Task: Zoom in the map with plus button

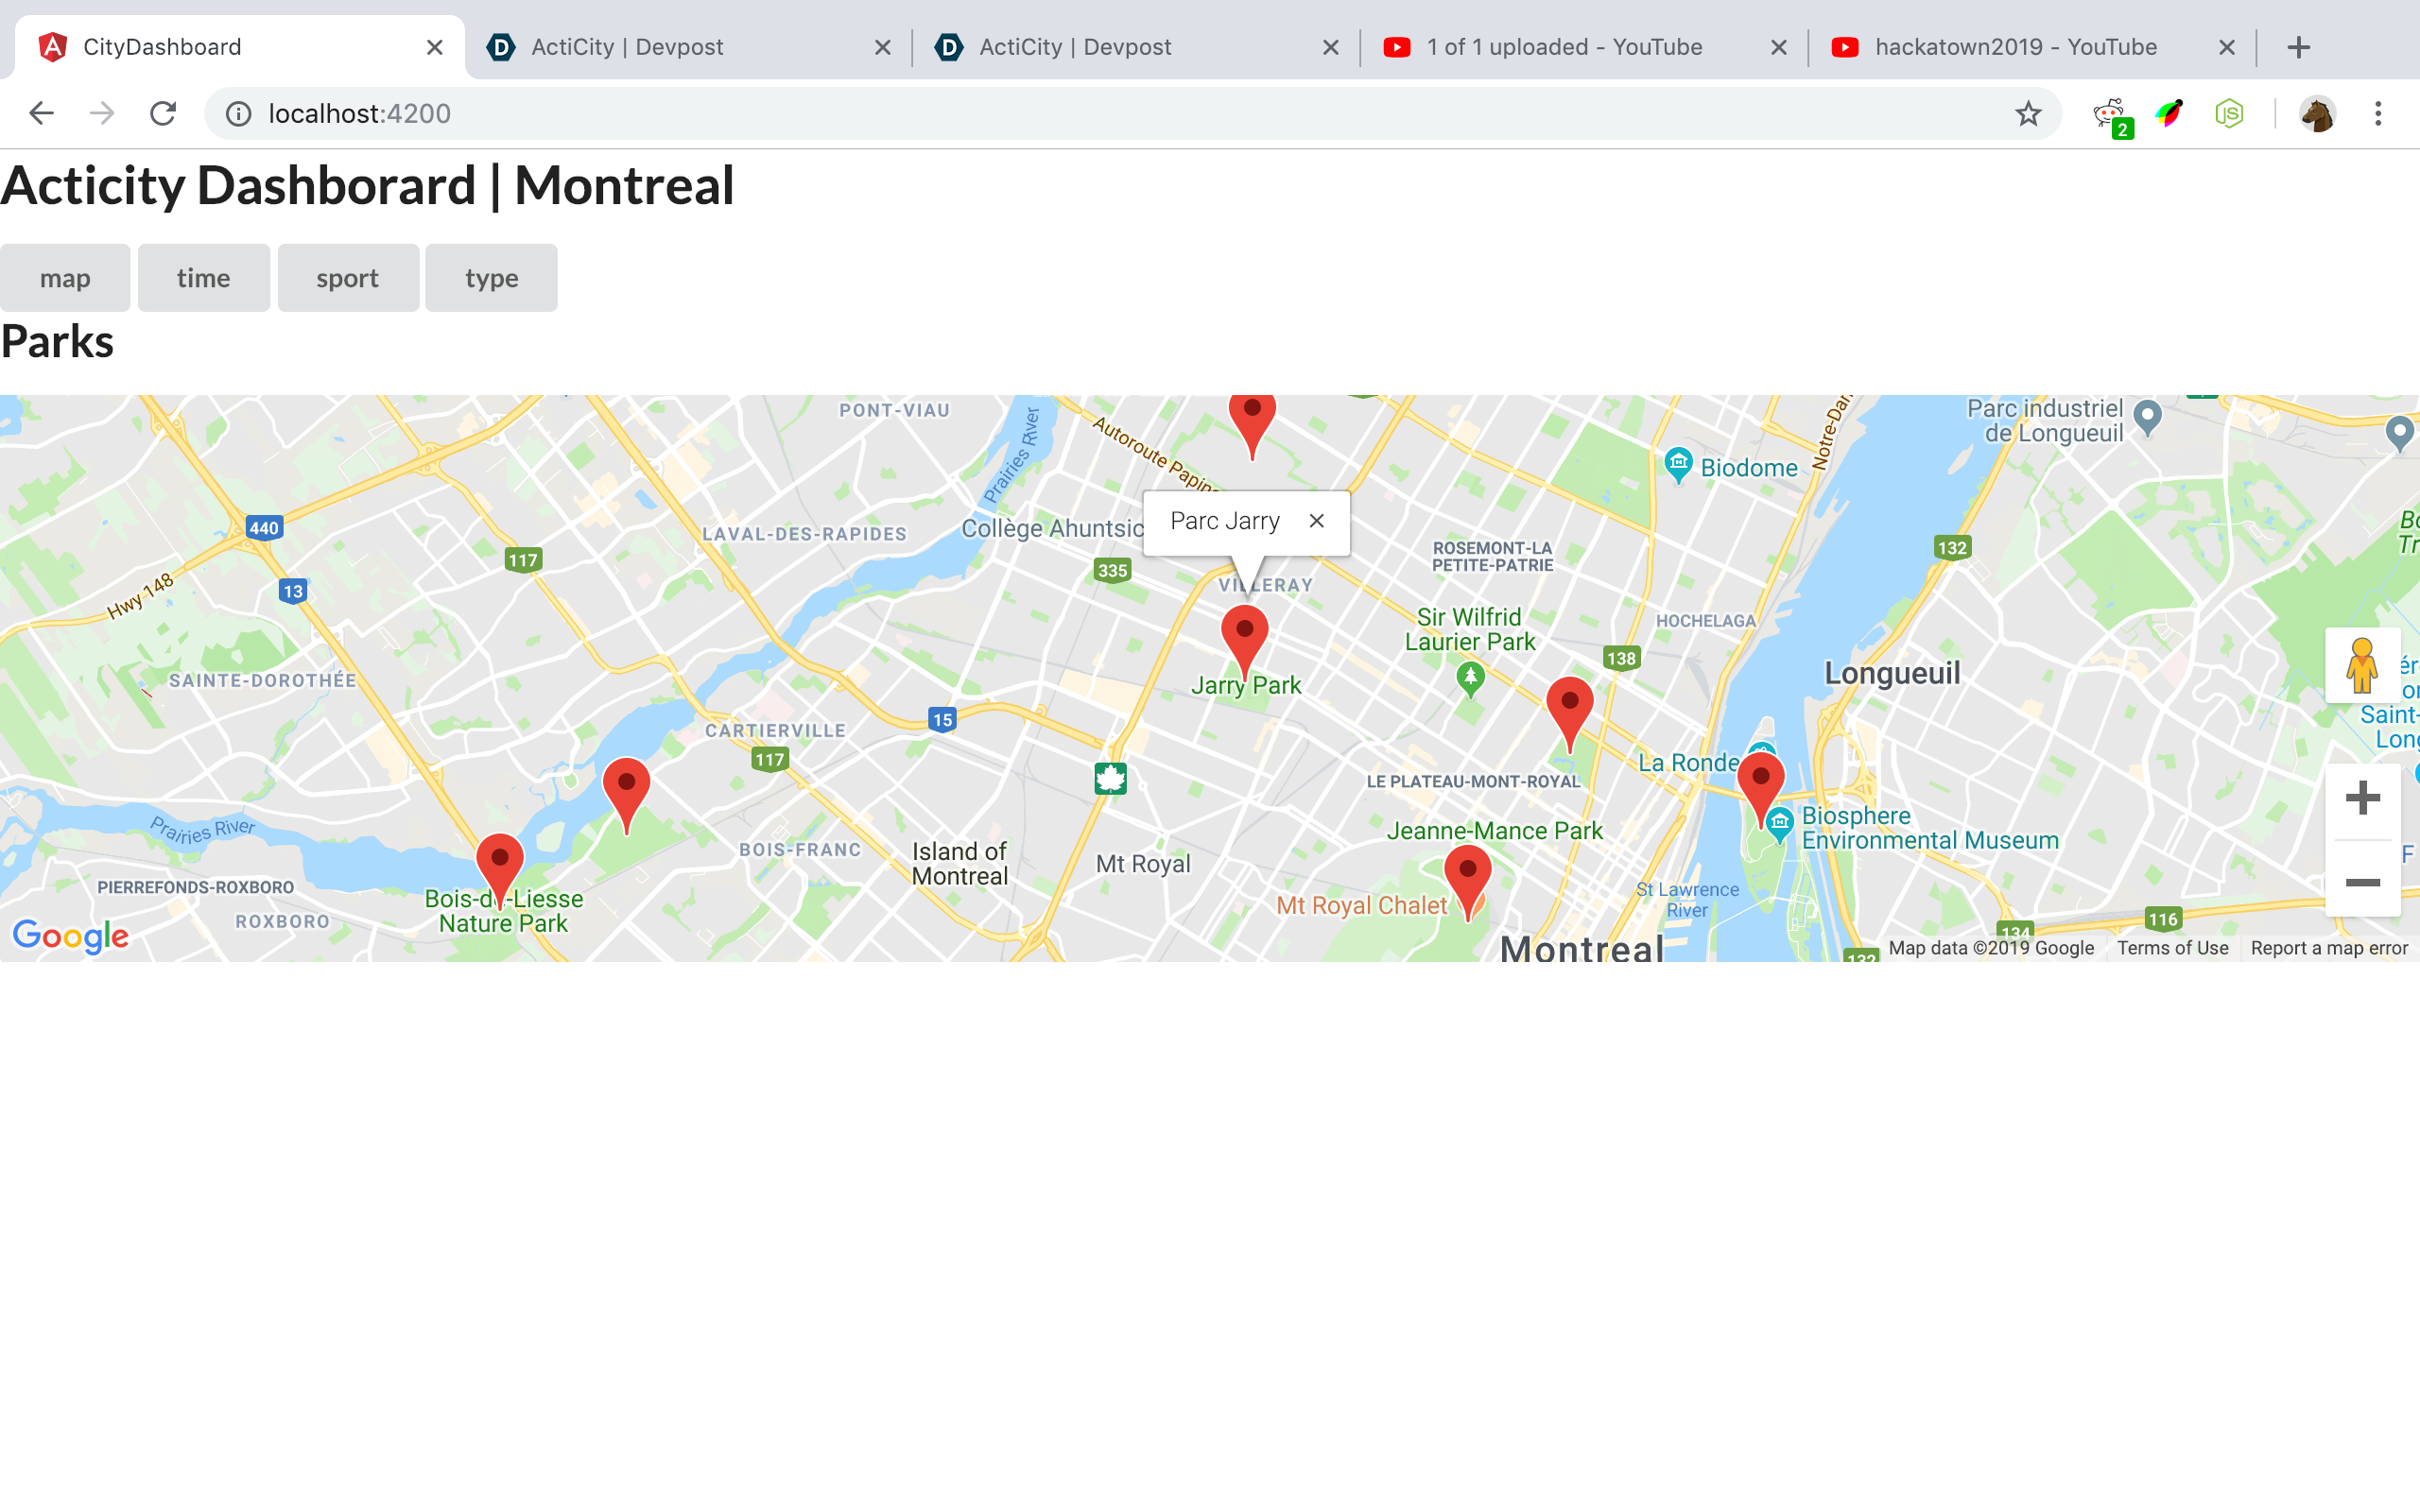Action: coord(2362,798)
